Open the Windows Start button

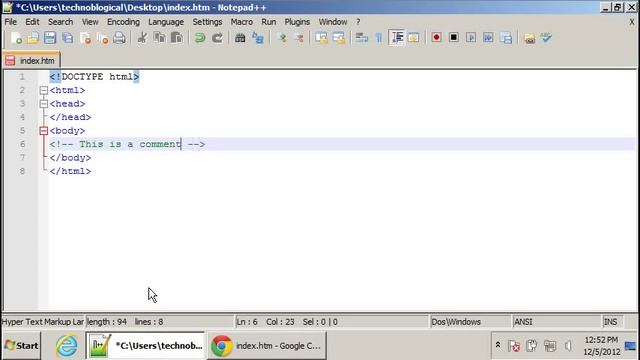tap(22, 346)
